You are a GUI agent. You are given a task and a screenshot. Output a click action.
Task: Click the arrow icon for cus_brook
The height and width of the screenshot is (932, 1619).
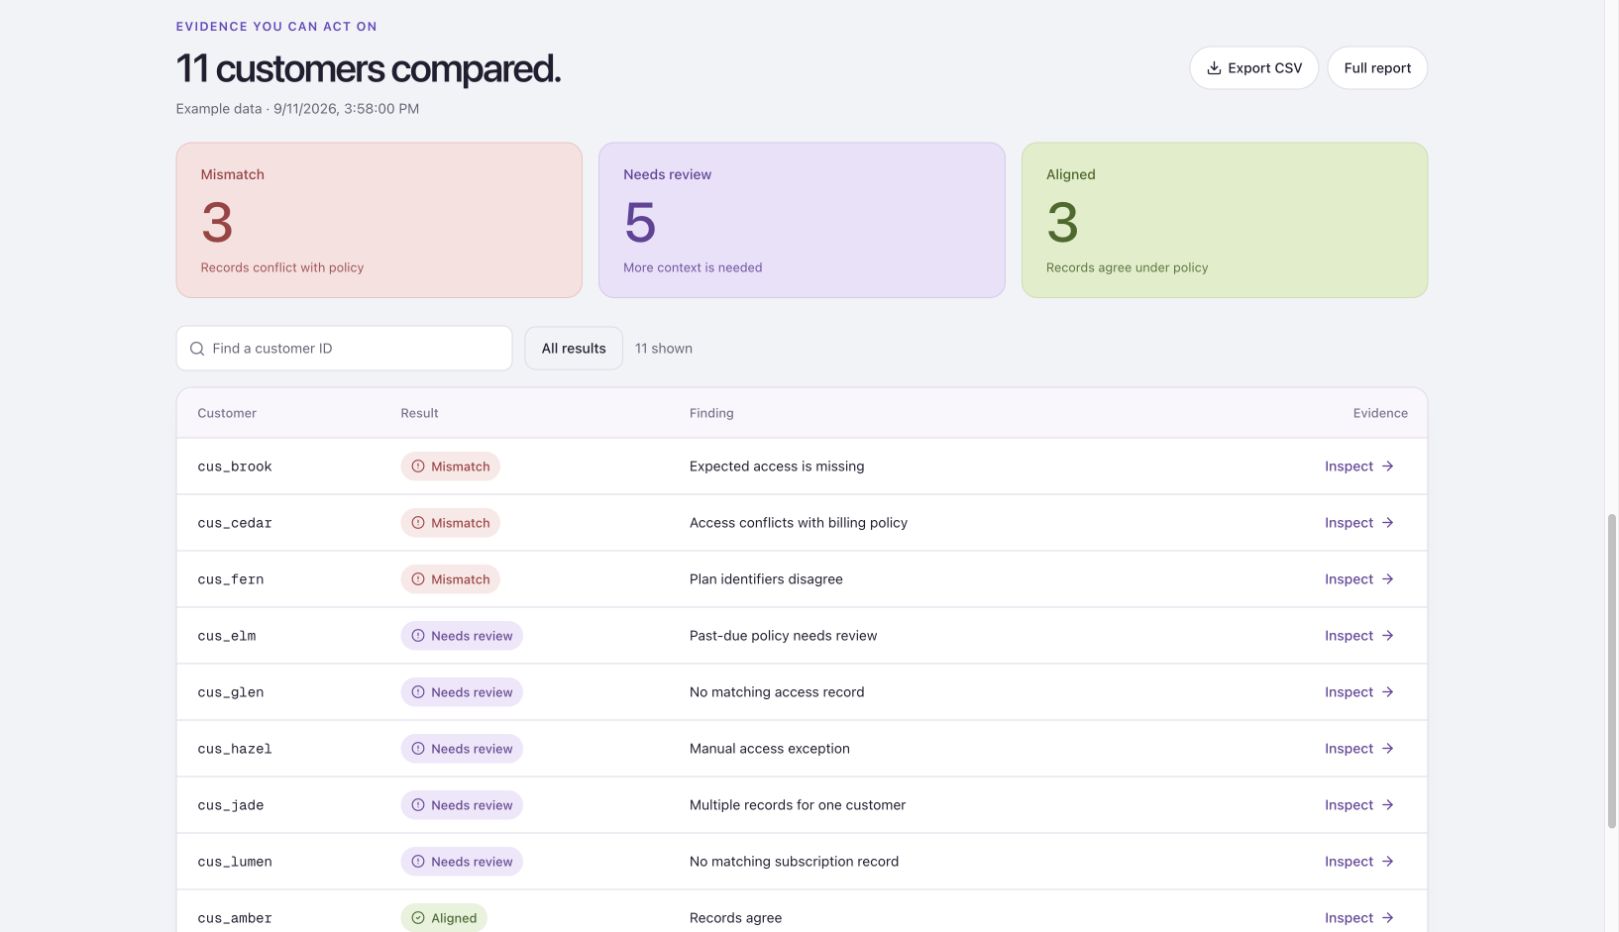(1388, 466)
